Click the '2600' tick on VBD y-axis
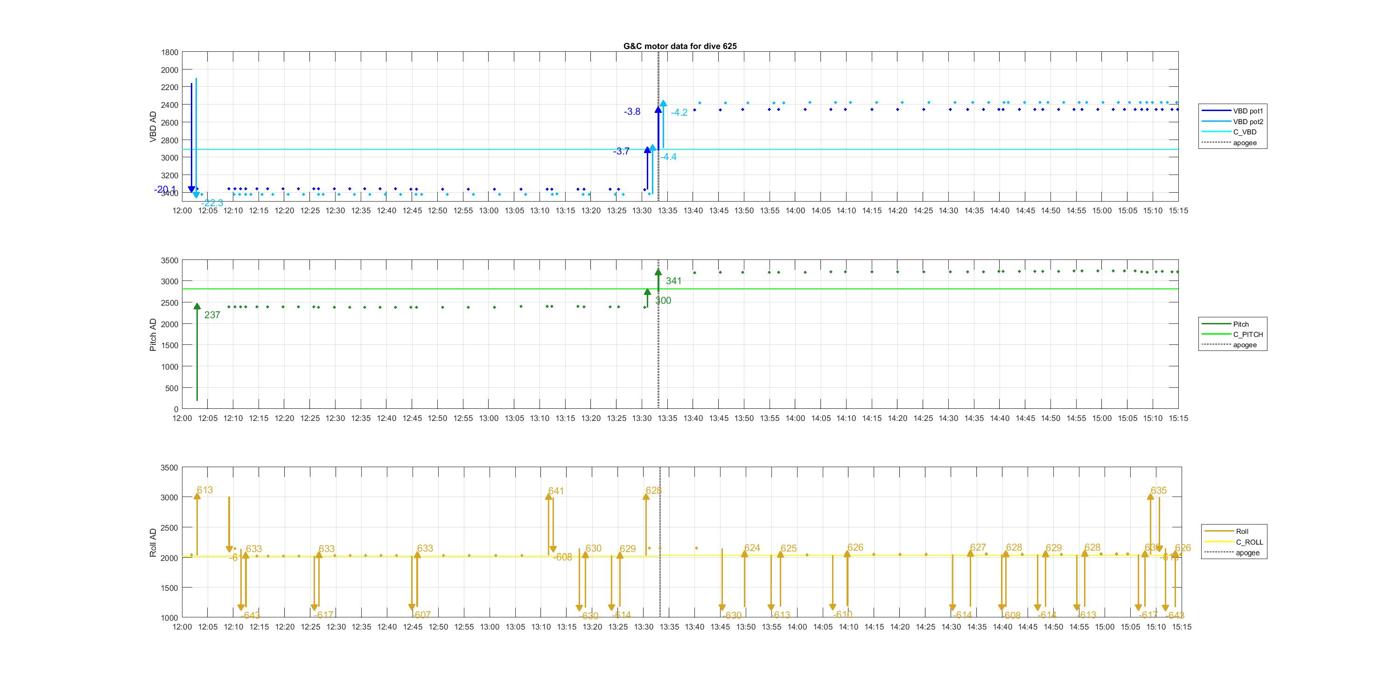The height and width of the screenshot is (693, 1400). (x=170, y=122)
